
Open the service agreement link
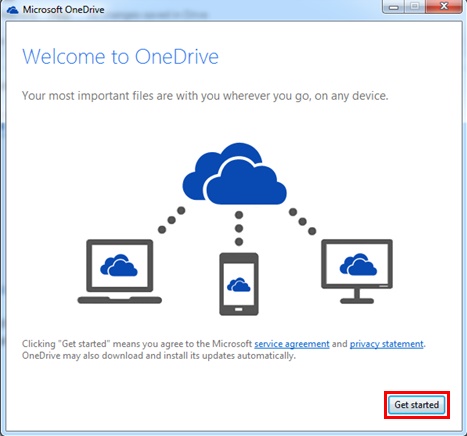tap(292, 344)
